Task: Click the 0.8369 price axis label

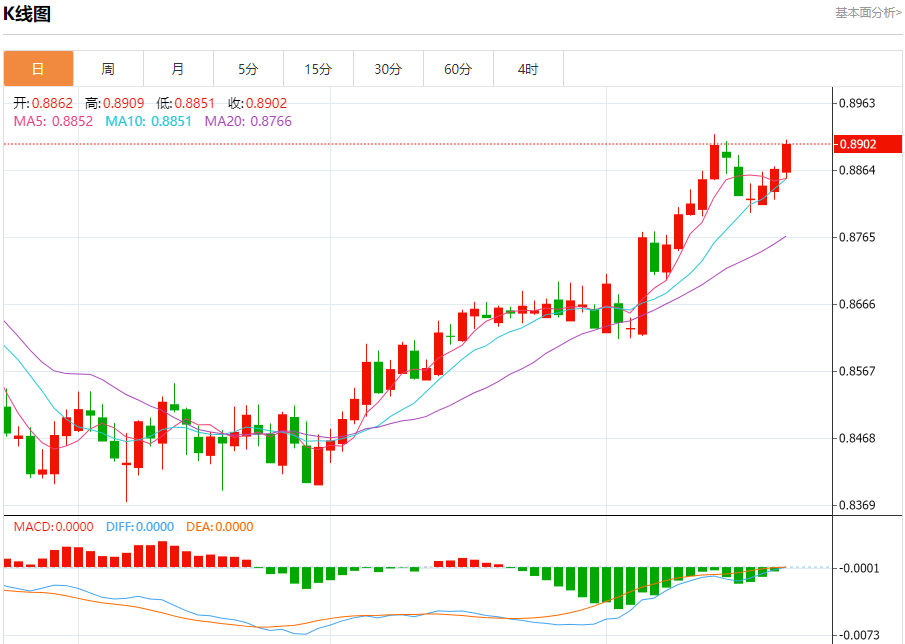Action: pyautogui.click(x=857, y=505)
